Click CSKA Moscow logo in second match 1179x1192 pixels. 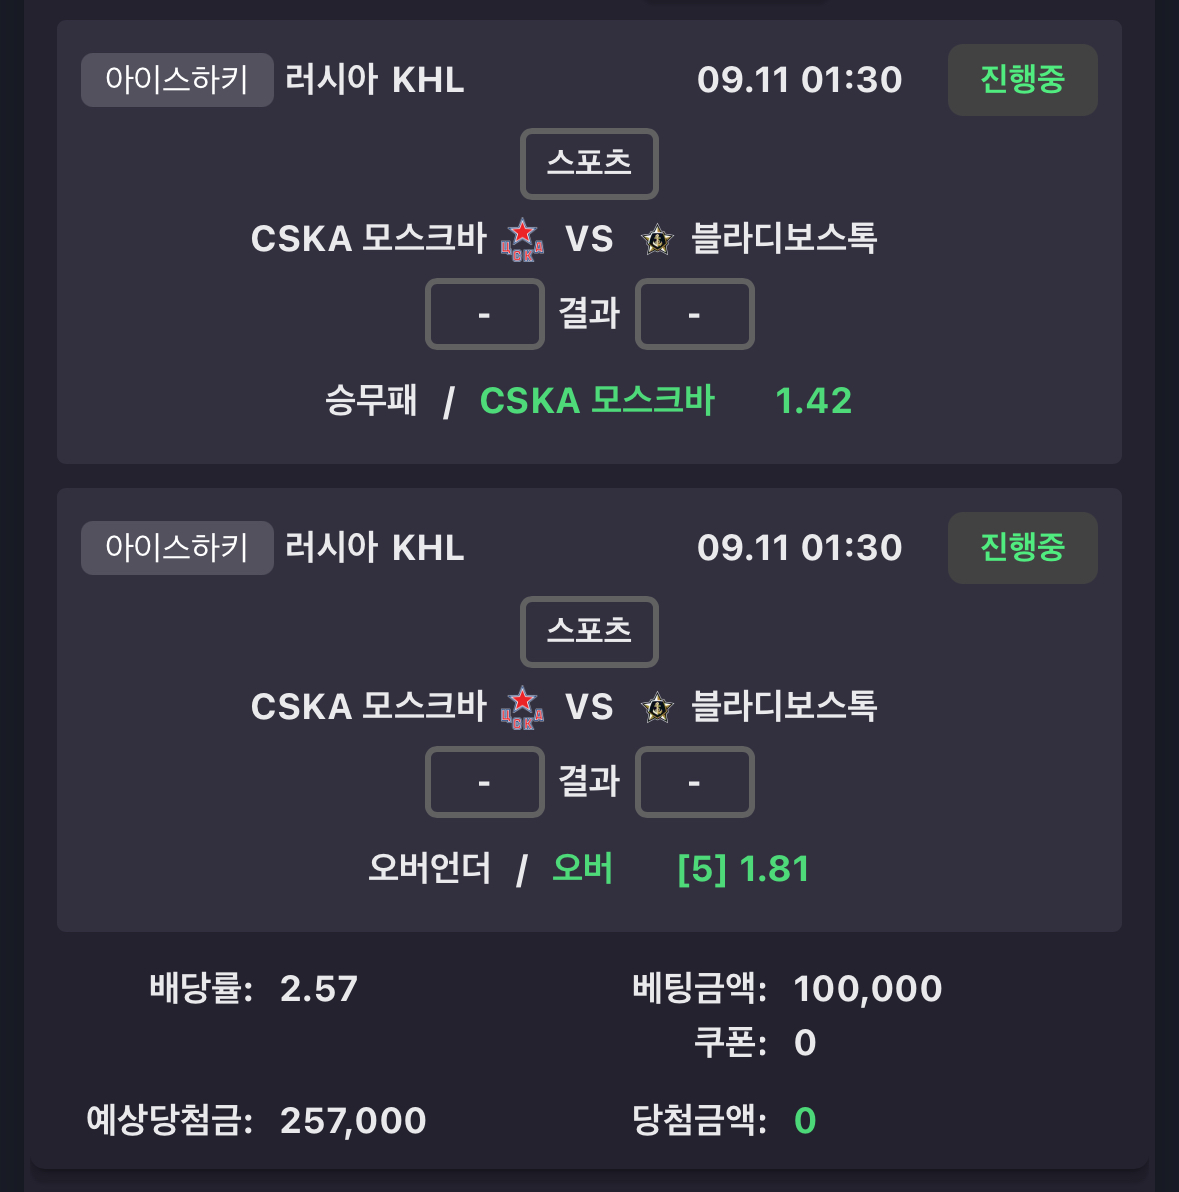click(522, 708)
